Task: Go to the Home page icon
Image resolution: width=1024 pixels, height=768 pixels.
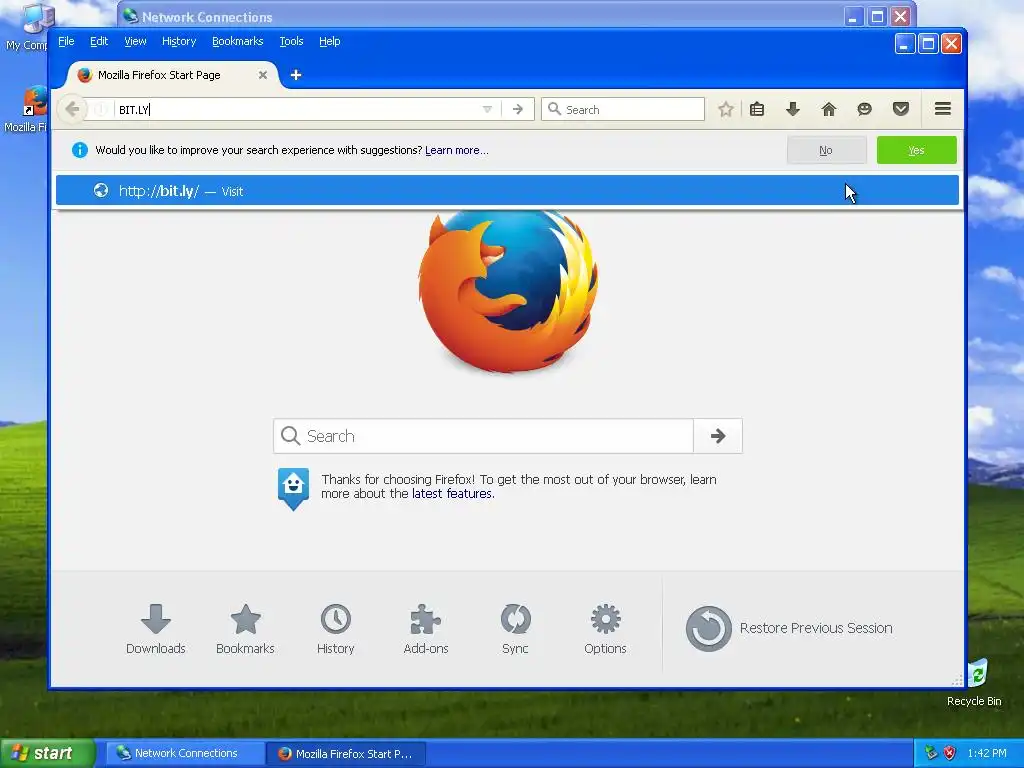Action: pyautogui.click(x=829, y=109)
